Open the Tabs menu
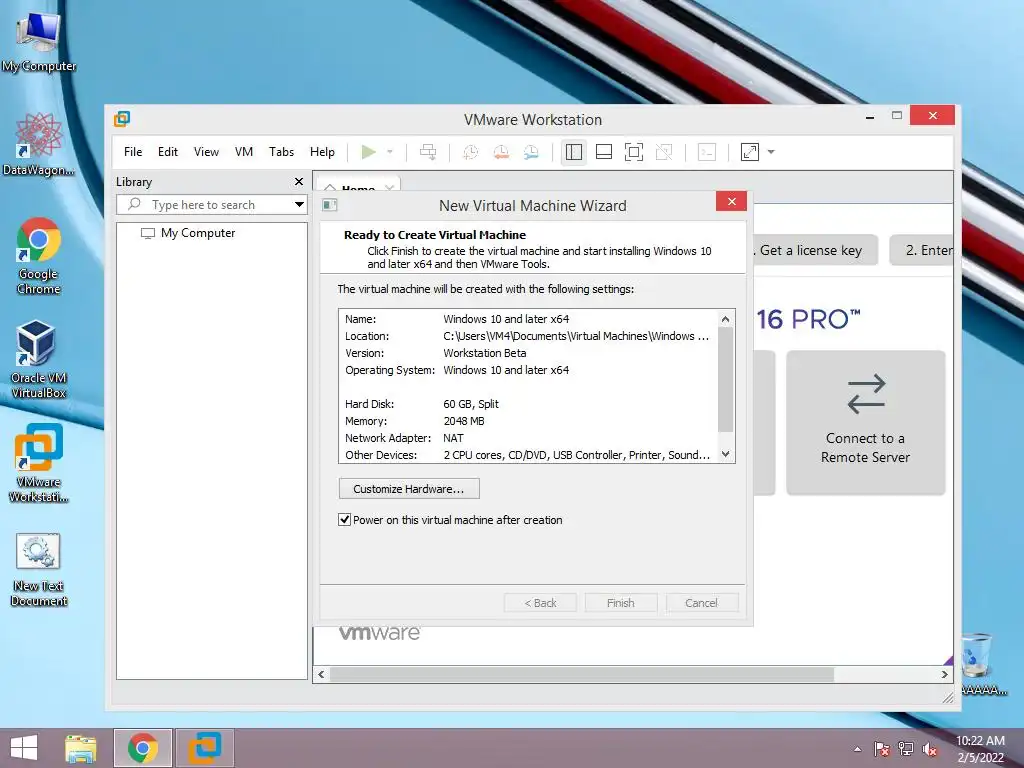 tap(281, 152)
